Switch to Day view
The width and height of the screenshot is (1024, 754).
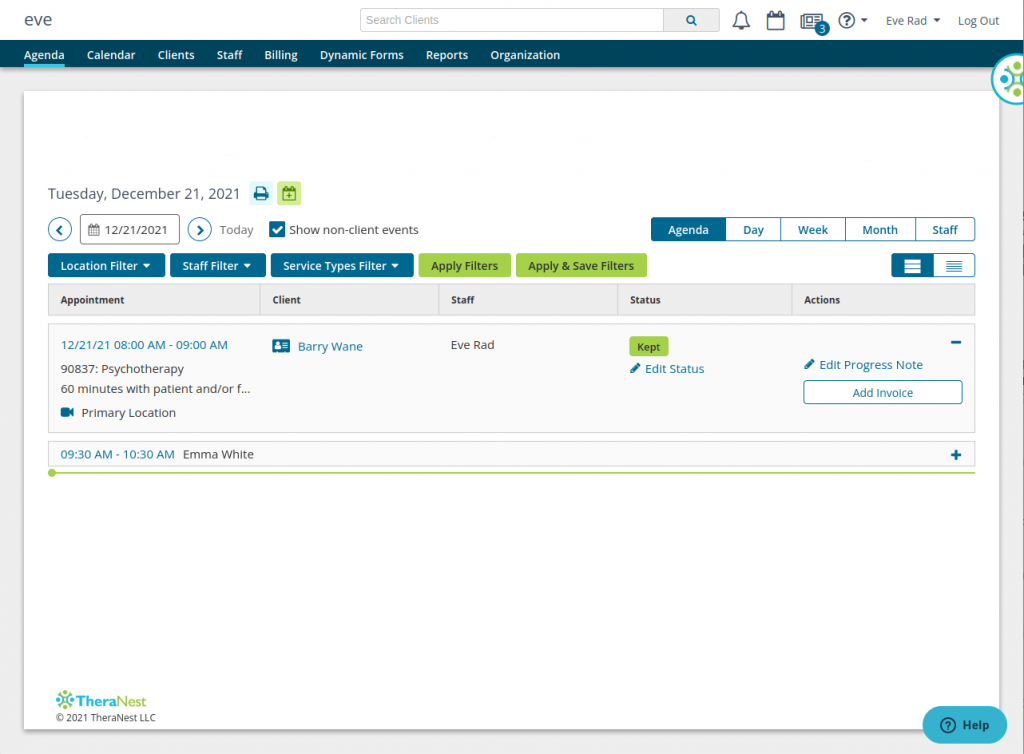[753, 230]
